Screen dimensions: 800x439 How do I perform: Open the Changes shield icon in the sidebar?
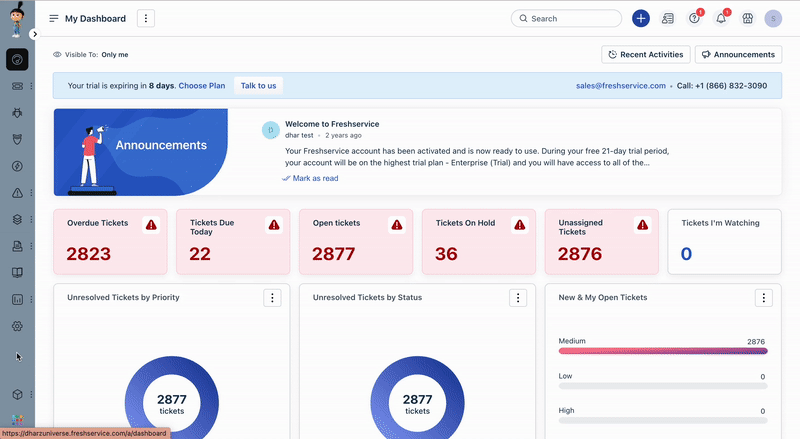coord(17,139)
